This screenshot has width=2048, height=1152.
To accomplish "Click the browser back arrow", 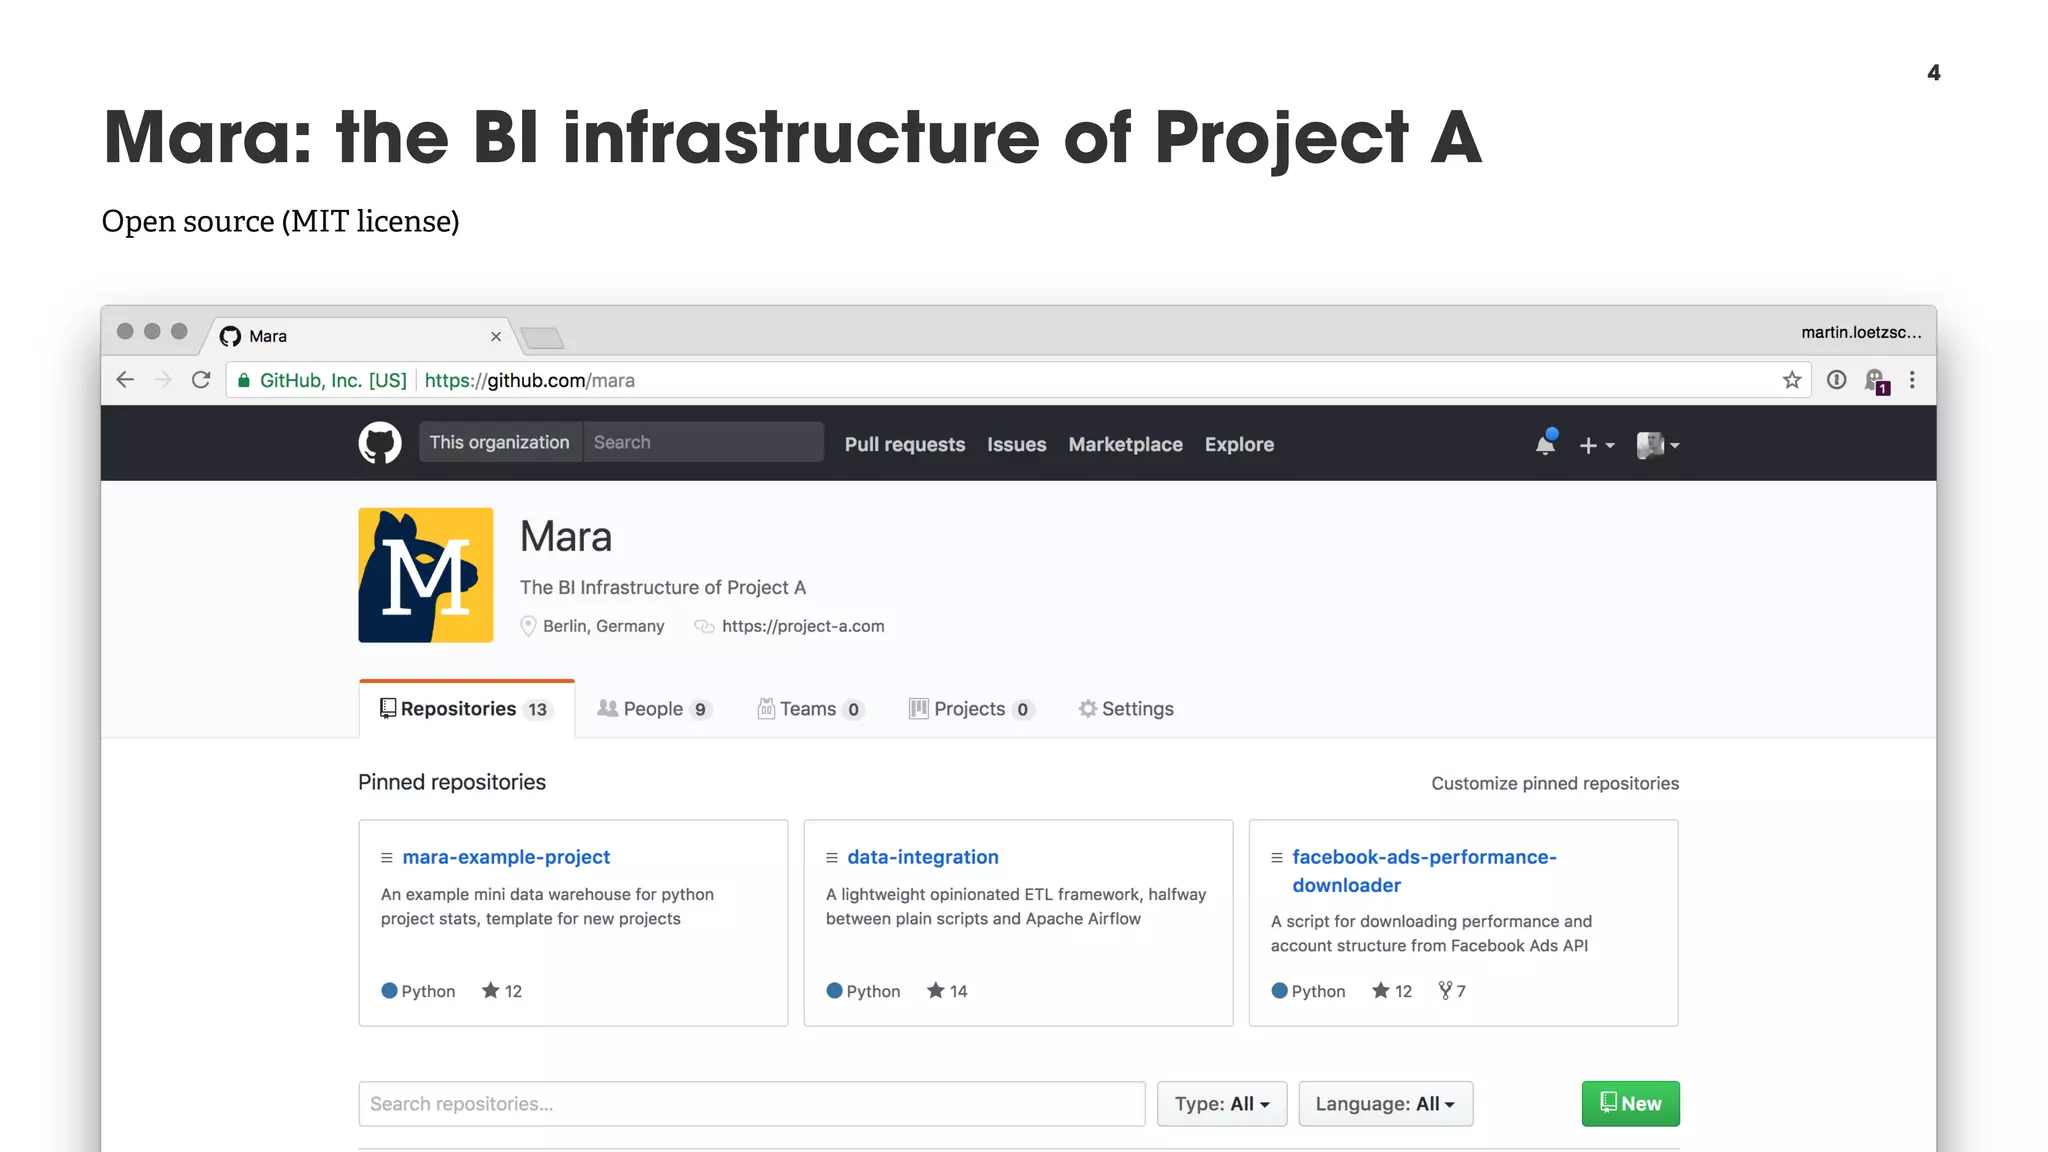I will coord(125,380).
